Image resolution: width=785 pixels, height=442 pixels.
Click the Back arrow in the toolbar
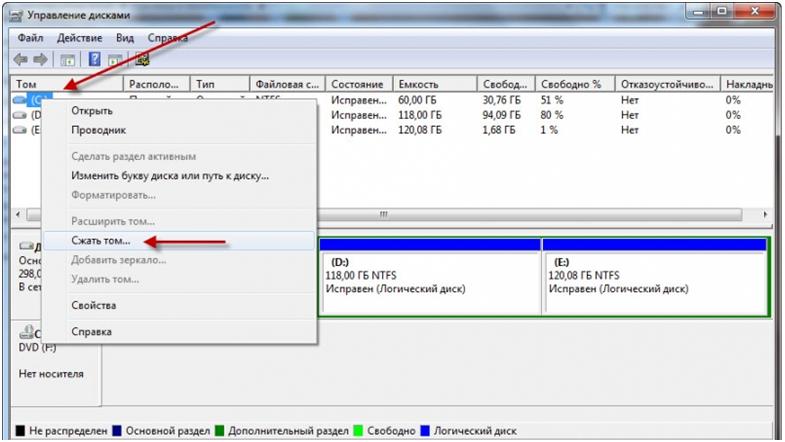[22, 58]
